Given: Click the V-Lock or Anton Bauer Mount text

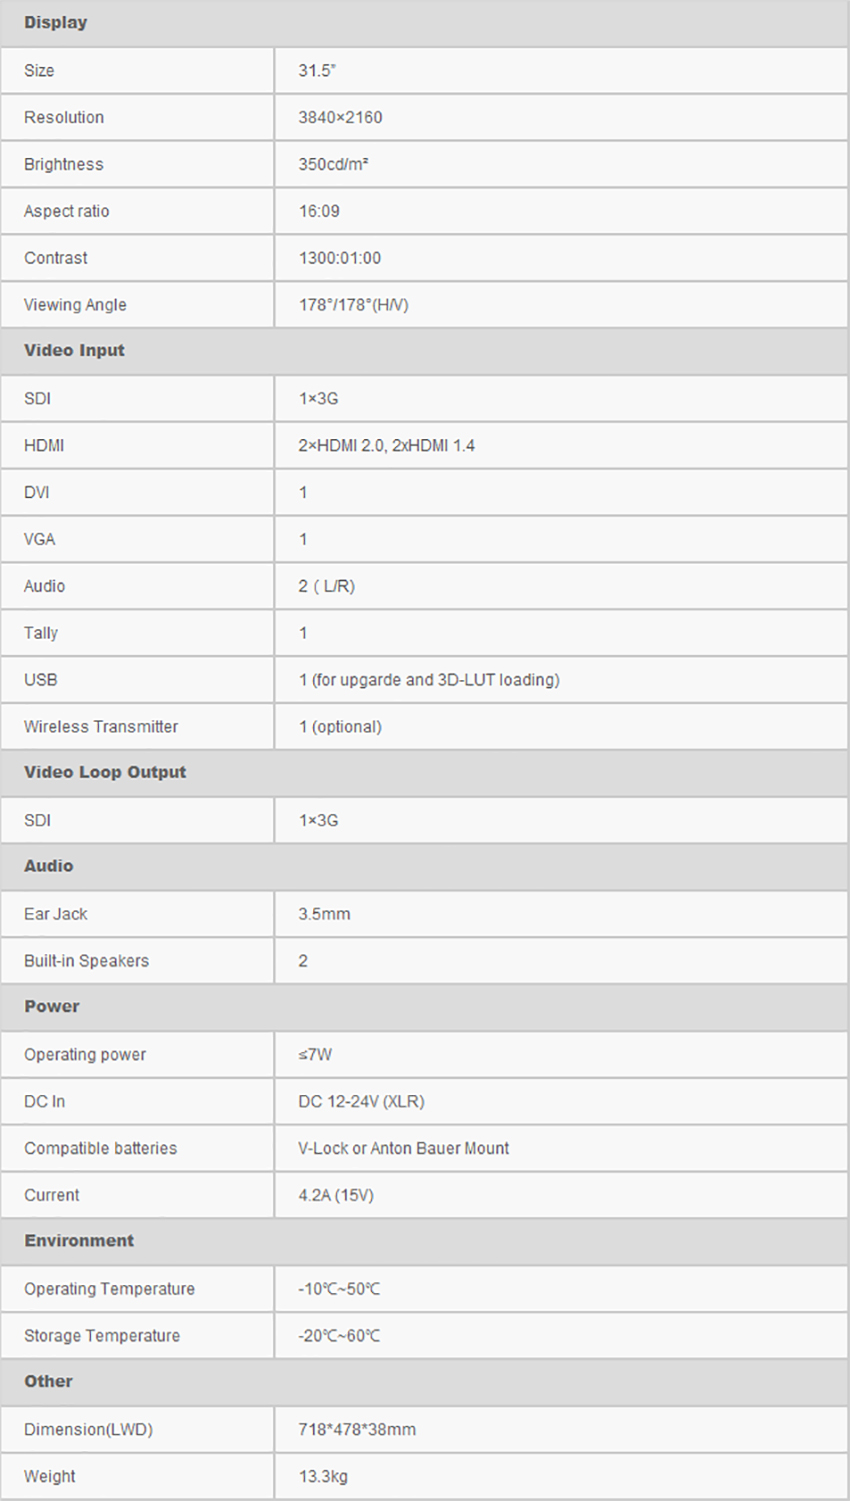Looking at the screenshot, I should pyautogui.click(x=403, y=1148).
